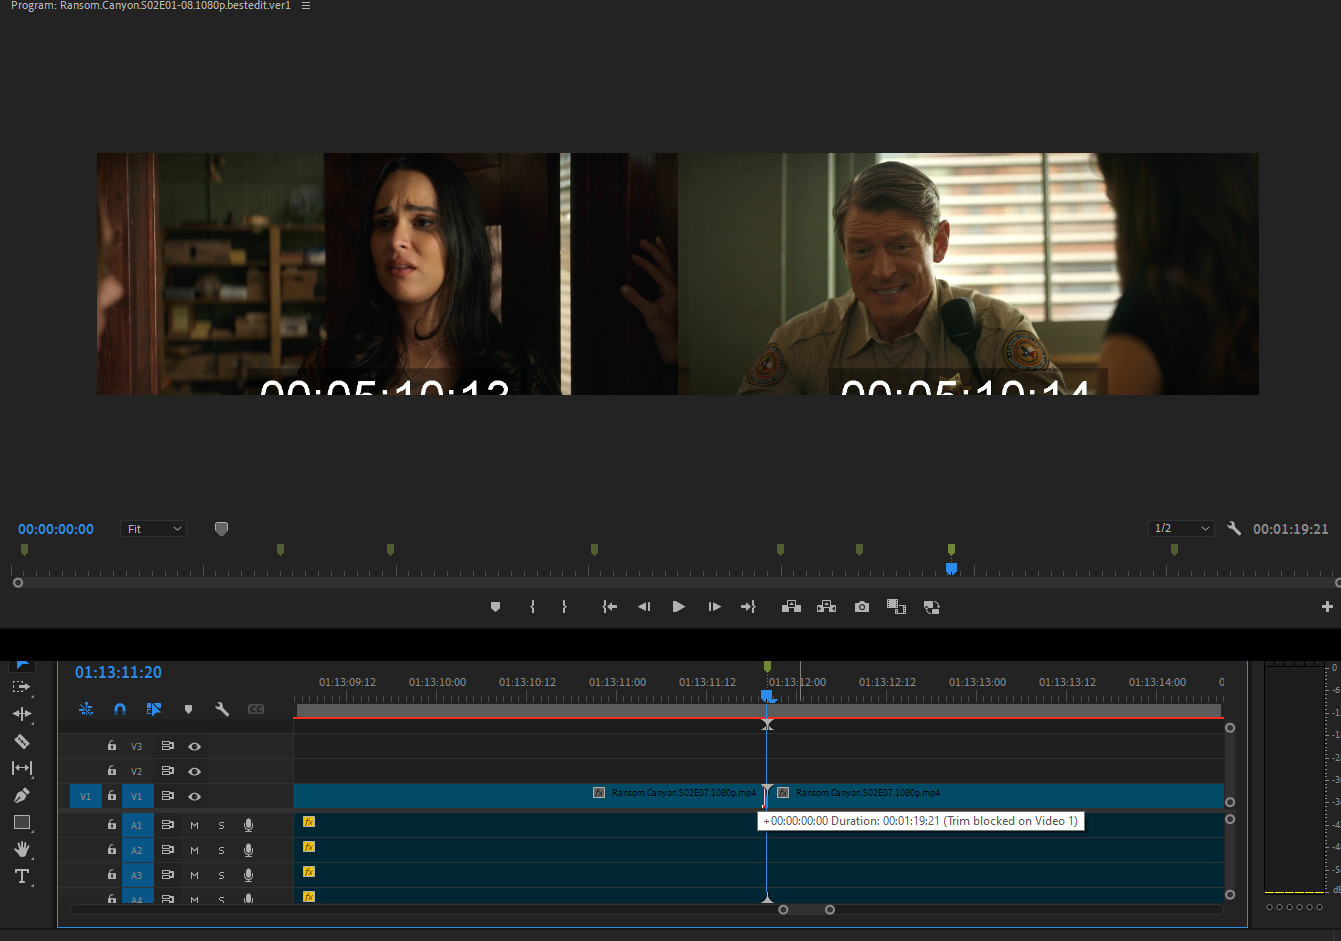The width and height of the screenshot is (1341, 941).
Task: Select the Slip tool
Action: (x=21, y=768)
